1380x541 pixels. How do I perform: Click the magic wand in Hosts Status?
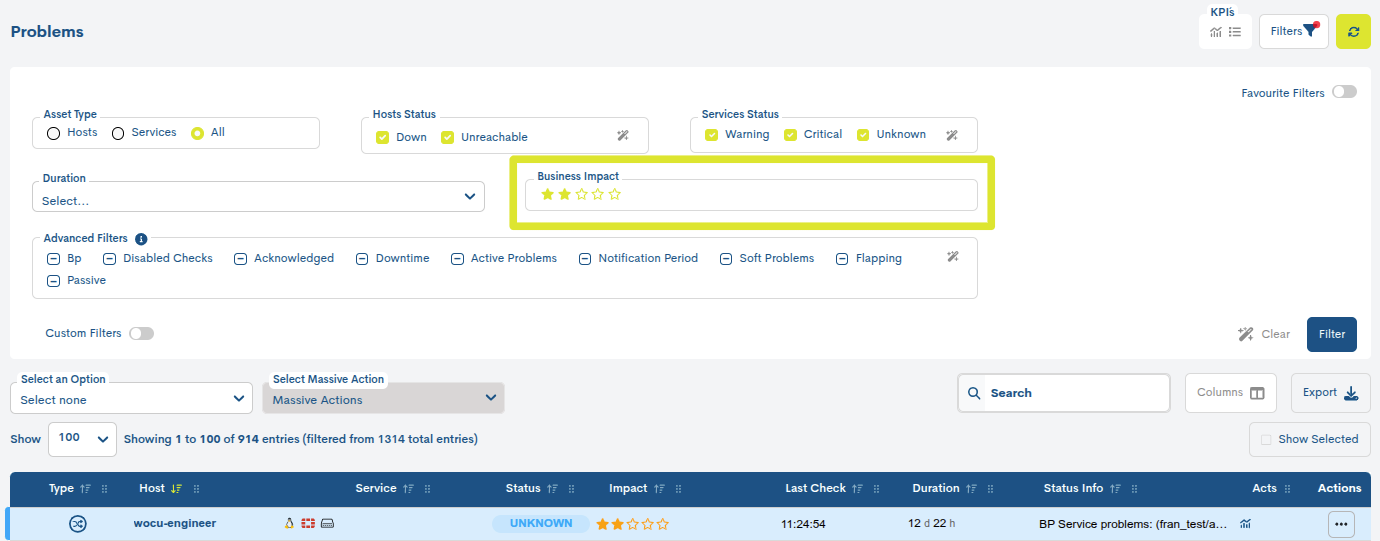(623, 136)
